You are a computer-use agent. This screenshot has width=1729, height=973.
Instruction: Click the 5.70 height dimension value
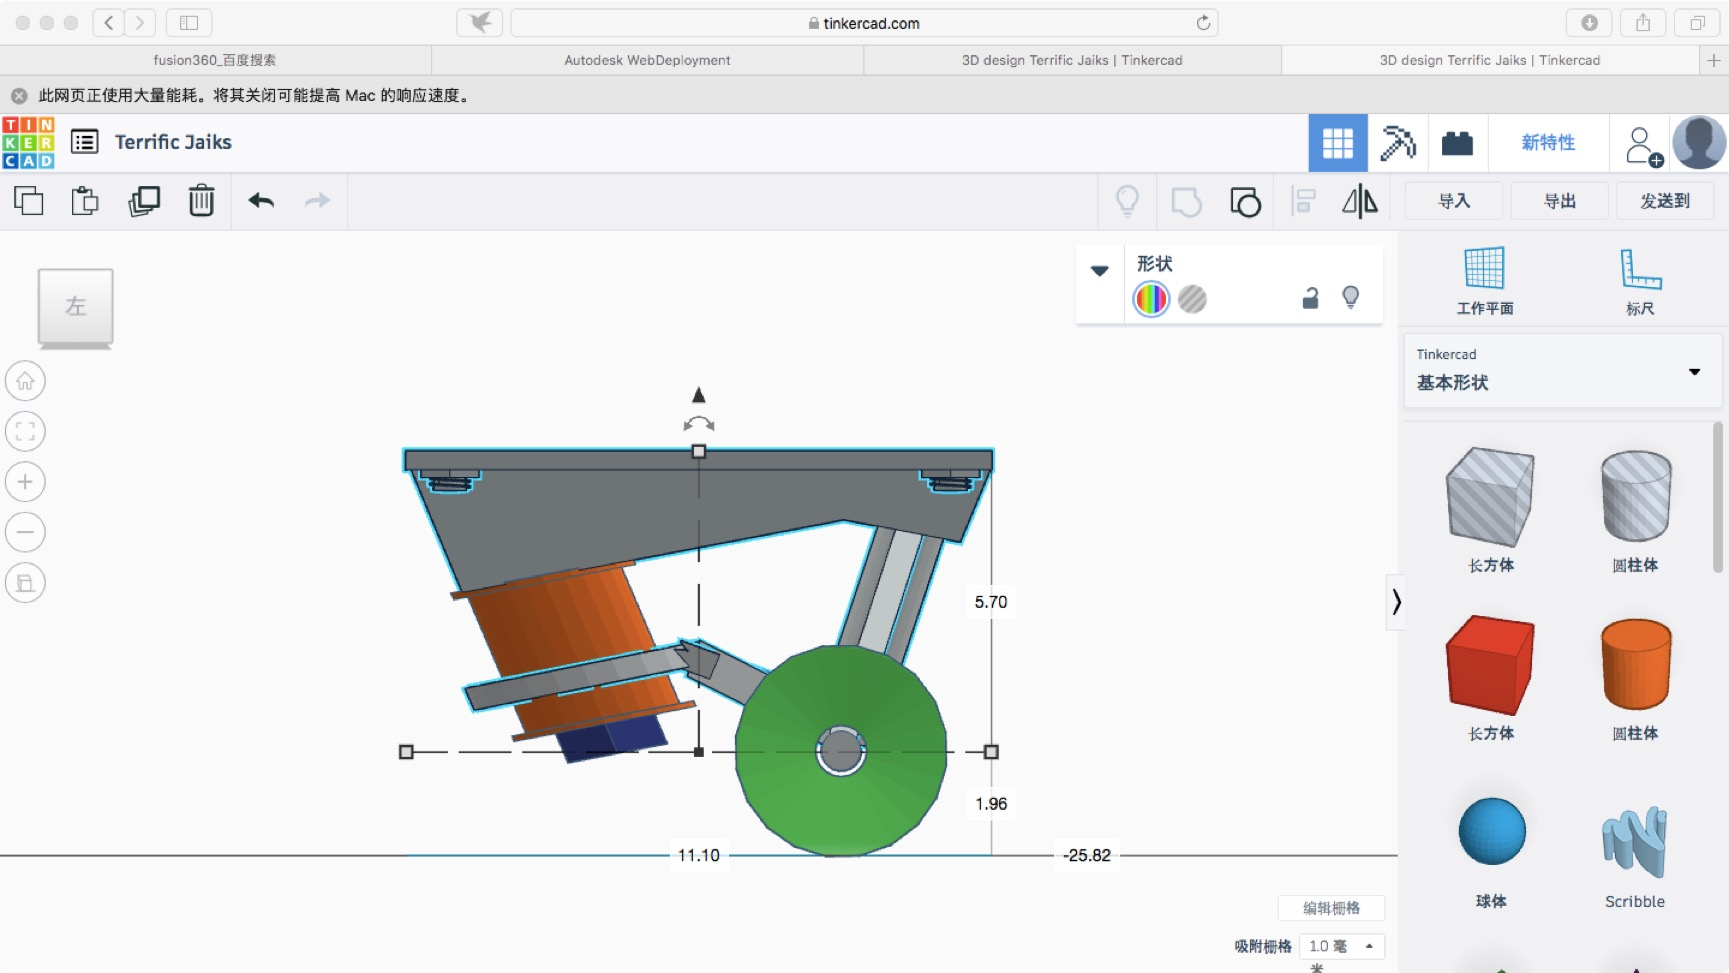(991, 602)
